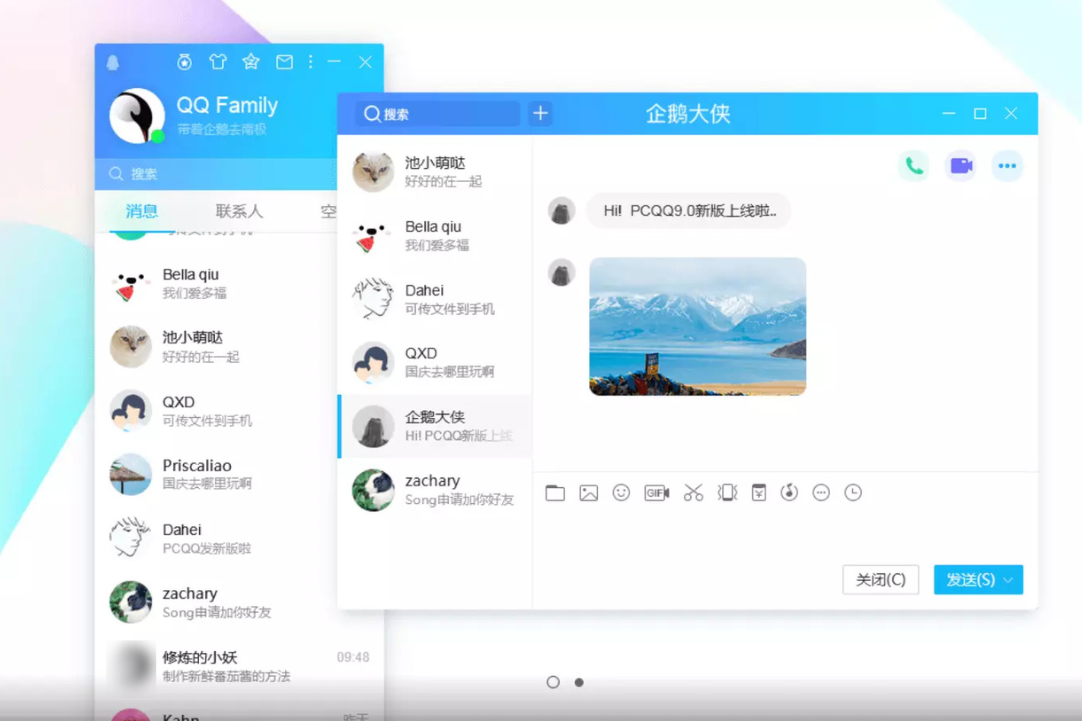The height and width of the screenshot is (721, 1082).
Task: Open the skin changer shirt icon
Action: 218,62
